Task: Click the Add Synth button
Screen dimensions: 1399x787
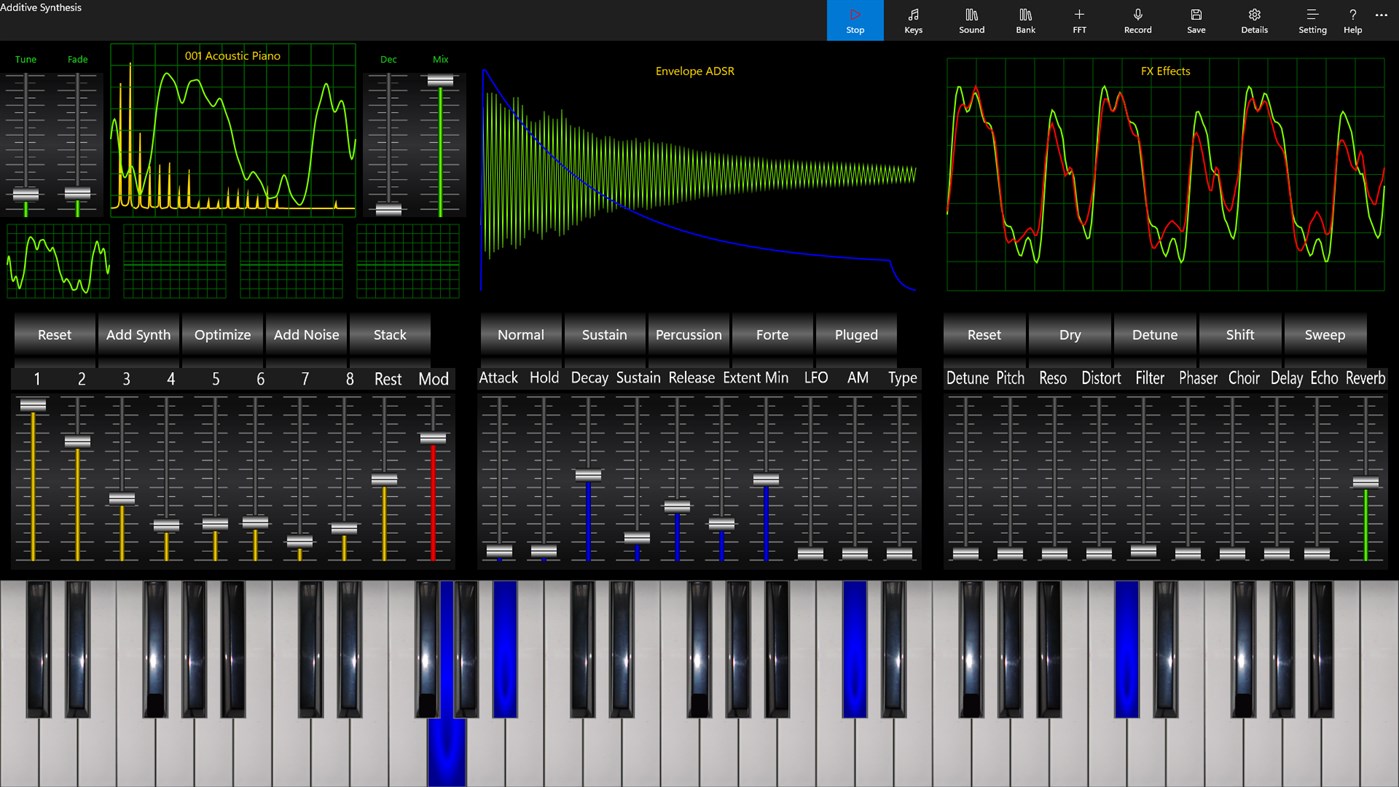Action: 138,334
